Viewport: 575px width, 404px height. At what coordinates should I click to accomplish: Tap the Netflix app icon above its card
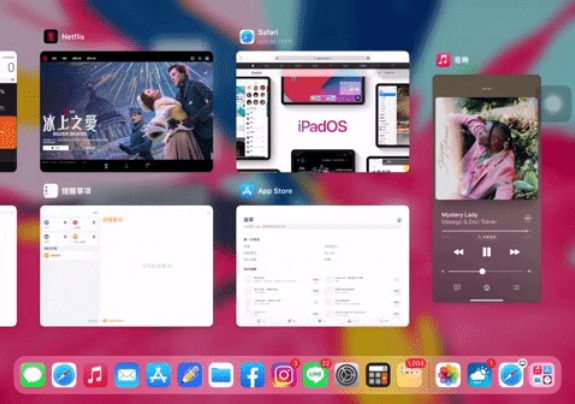[51, 36]
